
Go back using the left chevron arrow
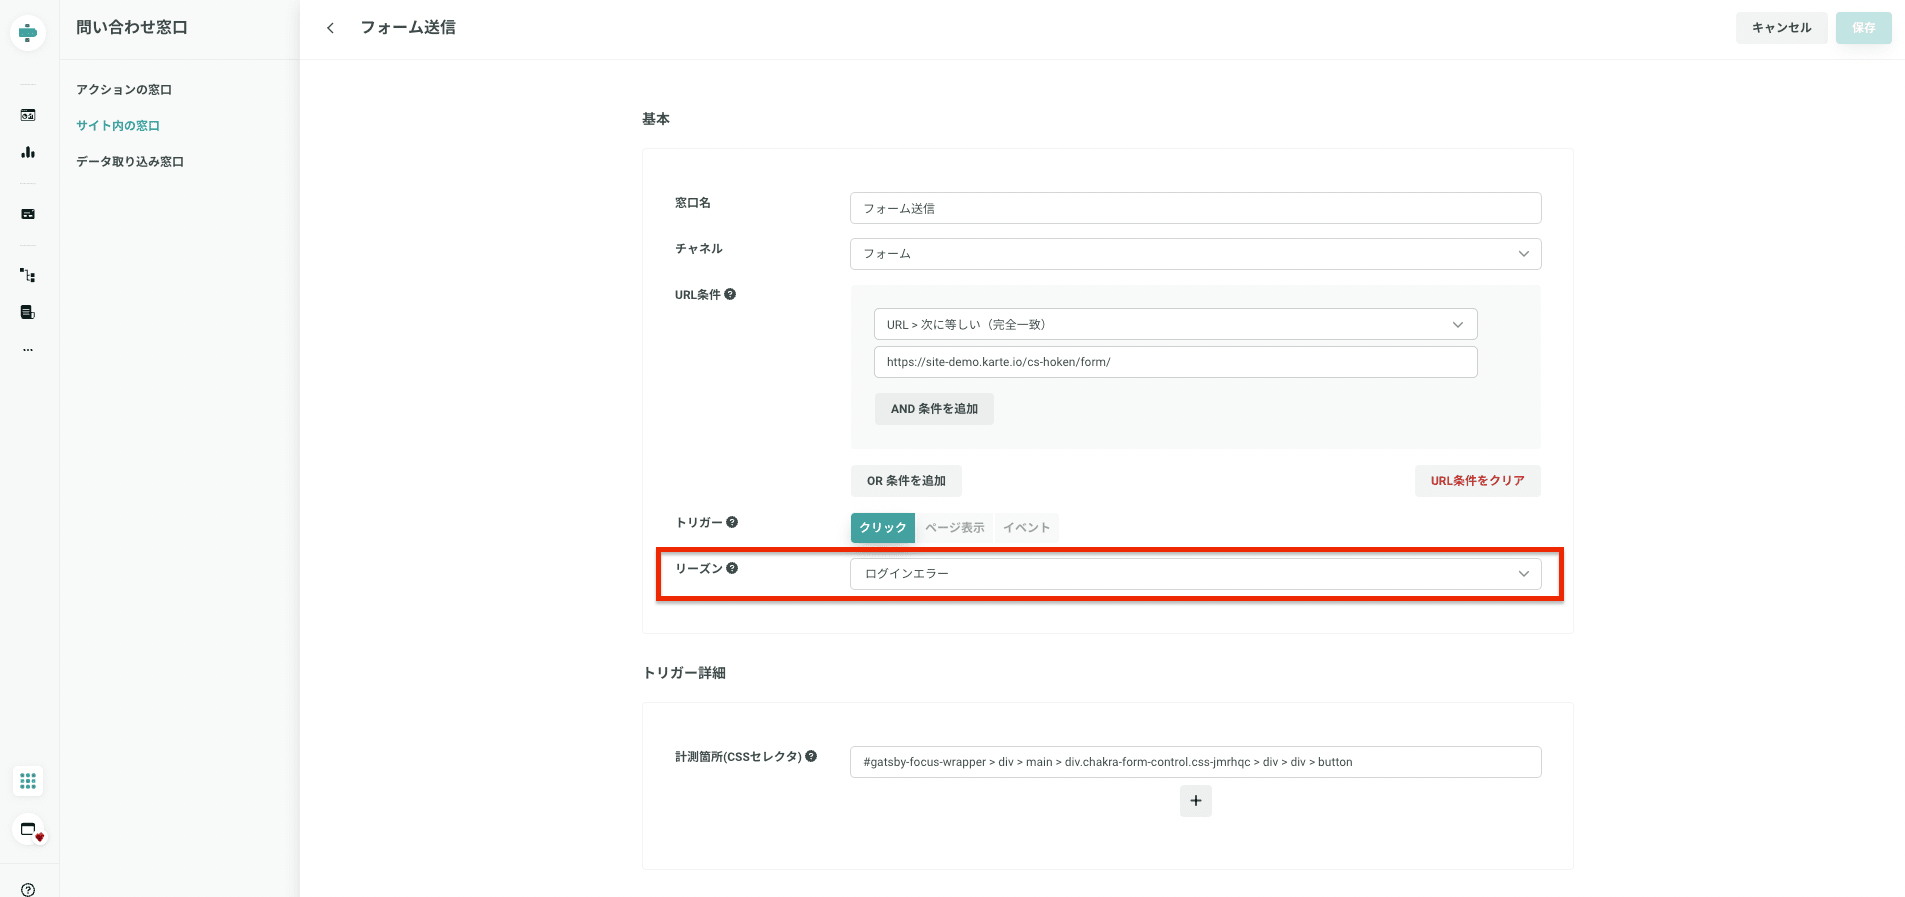(x=330, y=28)
